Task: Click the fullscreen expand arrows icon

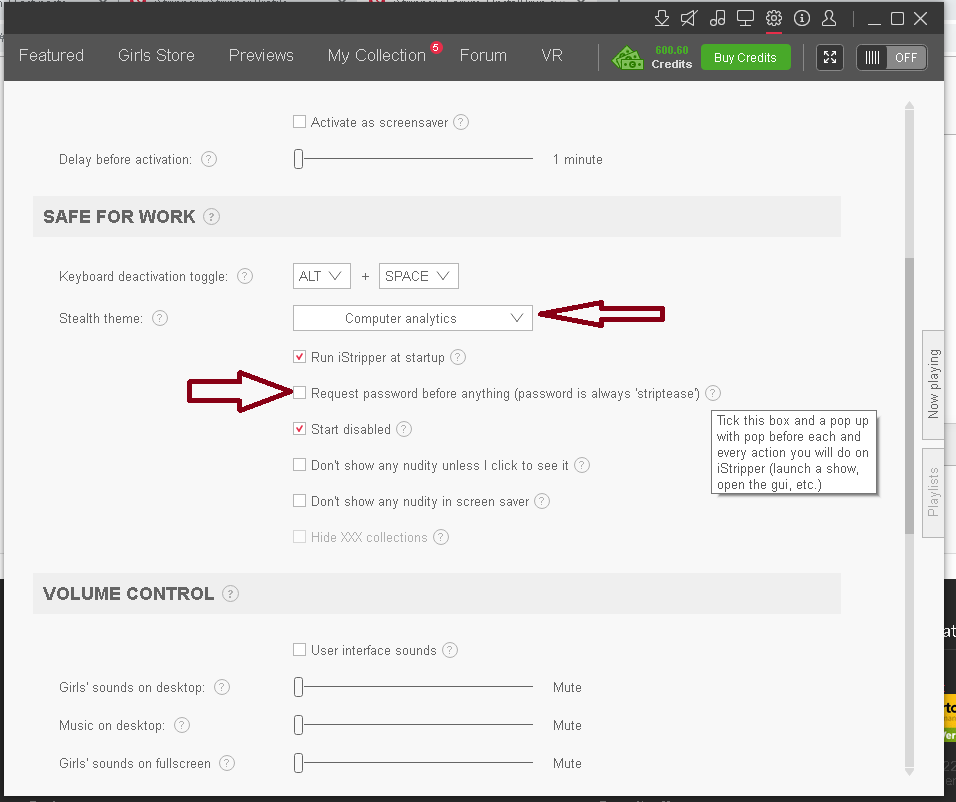Action: tap(830, 57)
